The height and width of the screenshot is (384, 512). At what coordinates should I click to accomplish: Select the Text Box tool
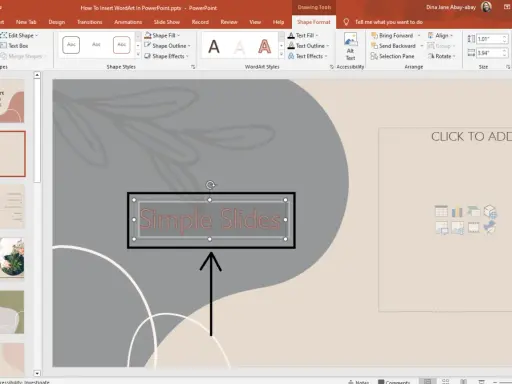(15, 46)
